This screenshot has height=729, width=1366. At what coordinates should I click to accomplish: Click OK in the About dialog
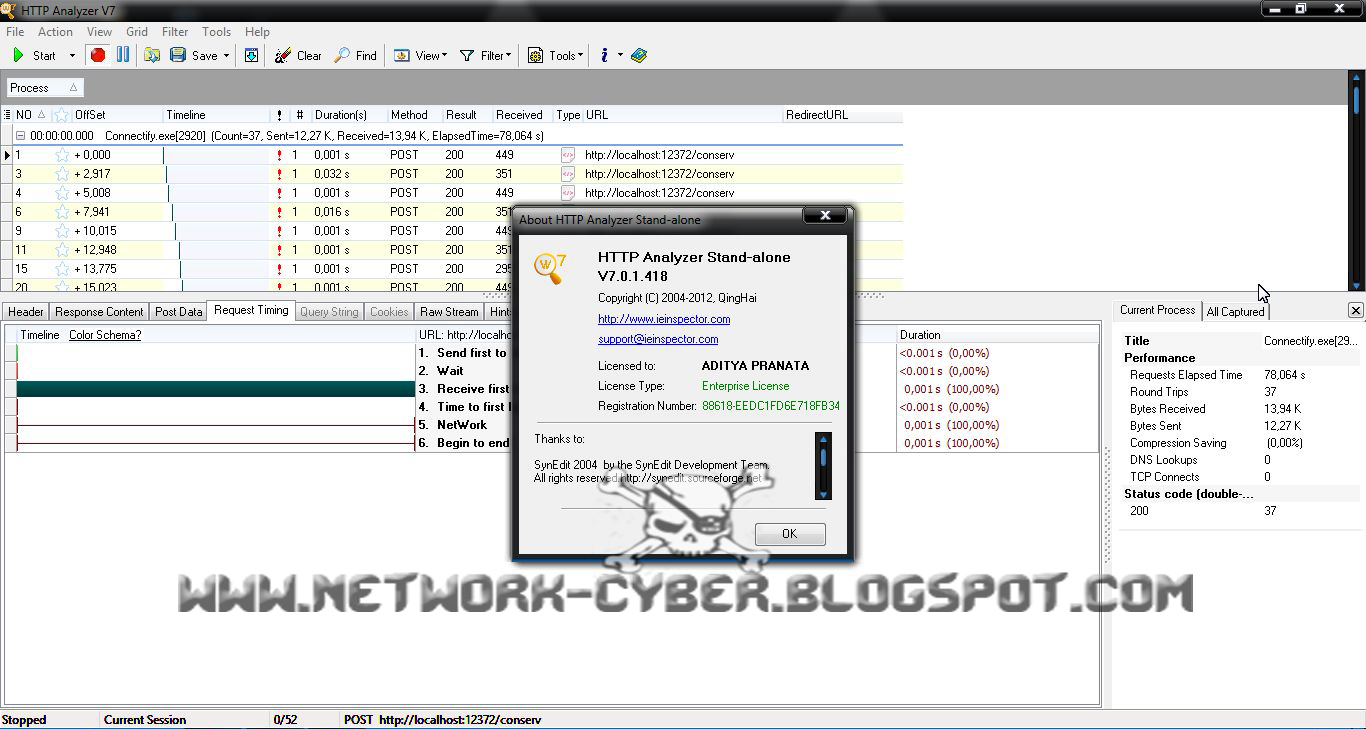pos(790,534)
